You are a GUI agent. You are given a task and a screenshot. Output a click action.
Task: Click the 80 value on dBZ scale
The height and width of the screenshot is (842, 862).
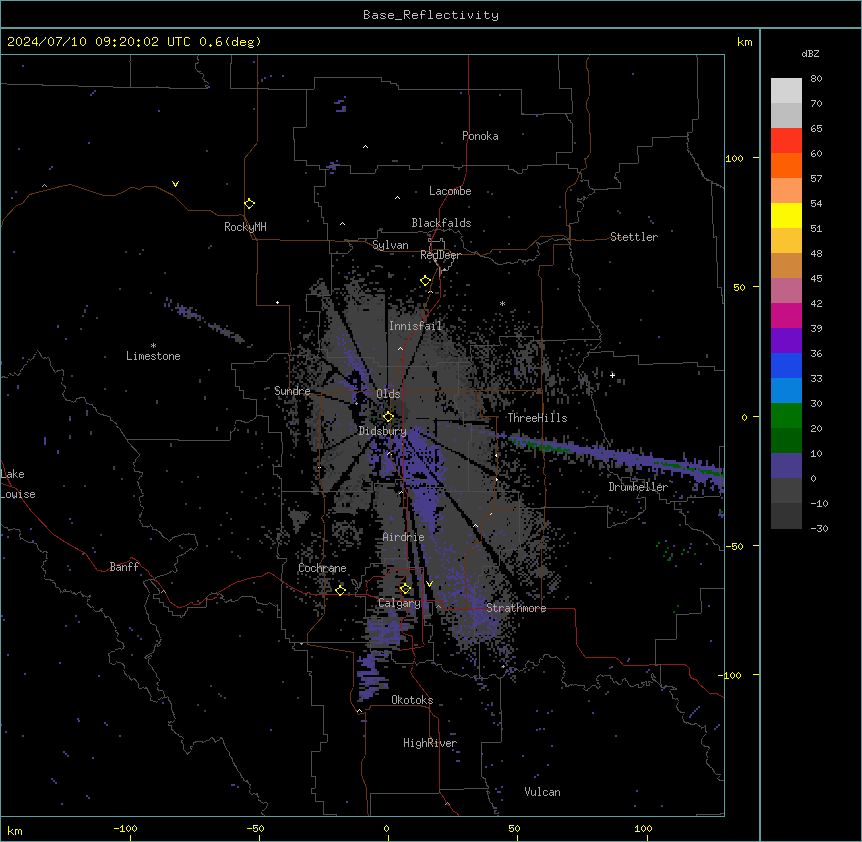(x=816, y=79)
